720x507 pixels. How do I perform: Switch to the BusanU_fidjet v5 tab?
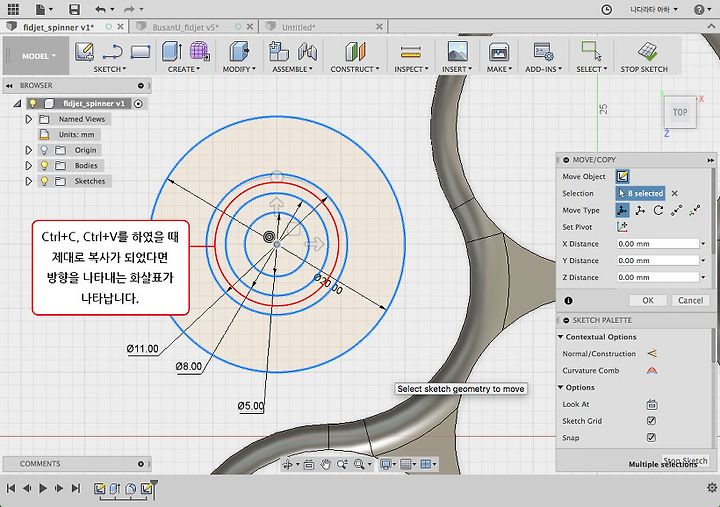(185, 27)
